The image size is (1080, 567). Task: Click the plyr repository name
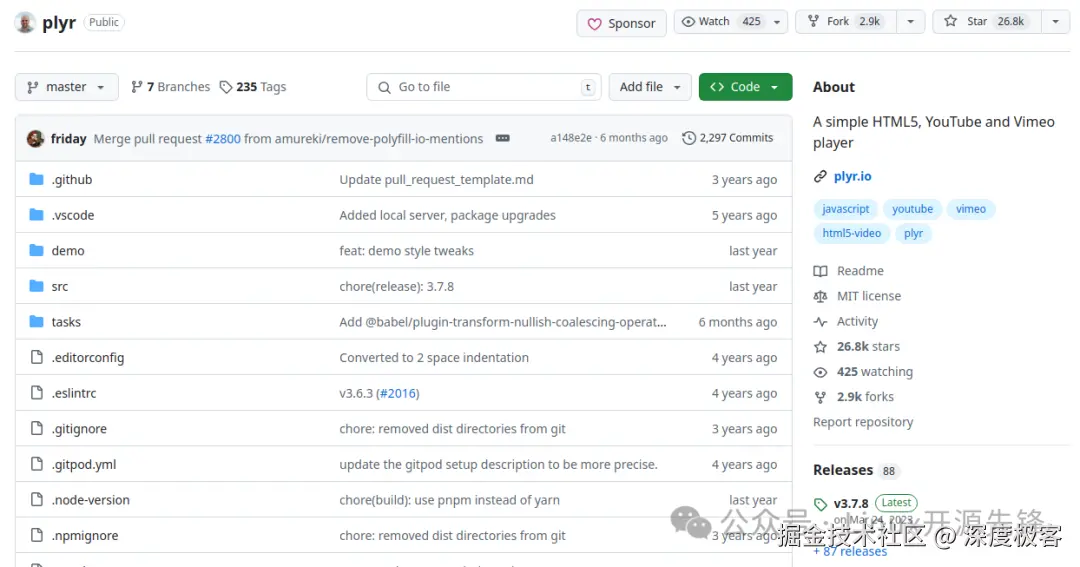coord(59,23)
